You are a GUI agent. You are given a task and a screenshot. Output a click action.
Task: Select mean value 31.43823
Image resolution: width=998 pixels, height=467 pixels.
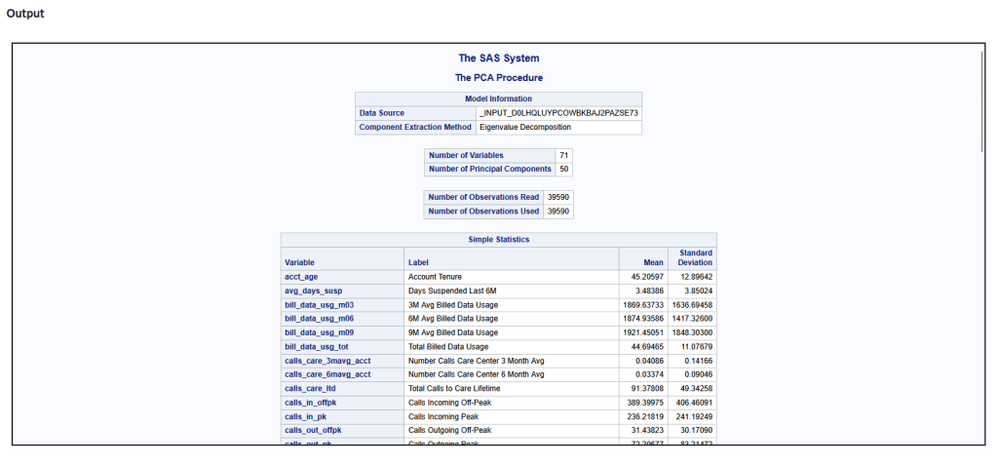pos(648,431)
